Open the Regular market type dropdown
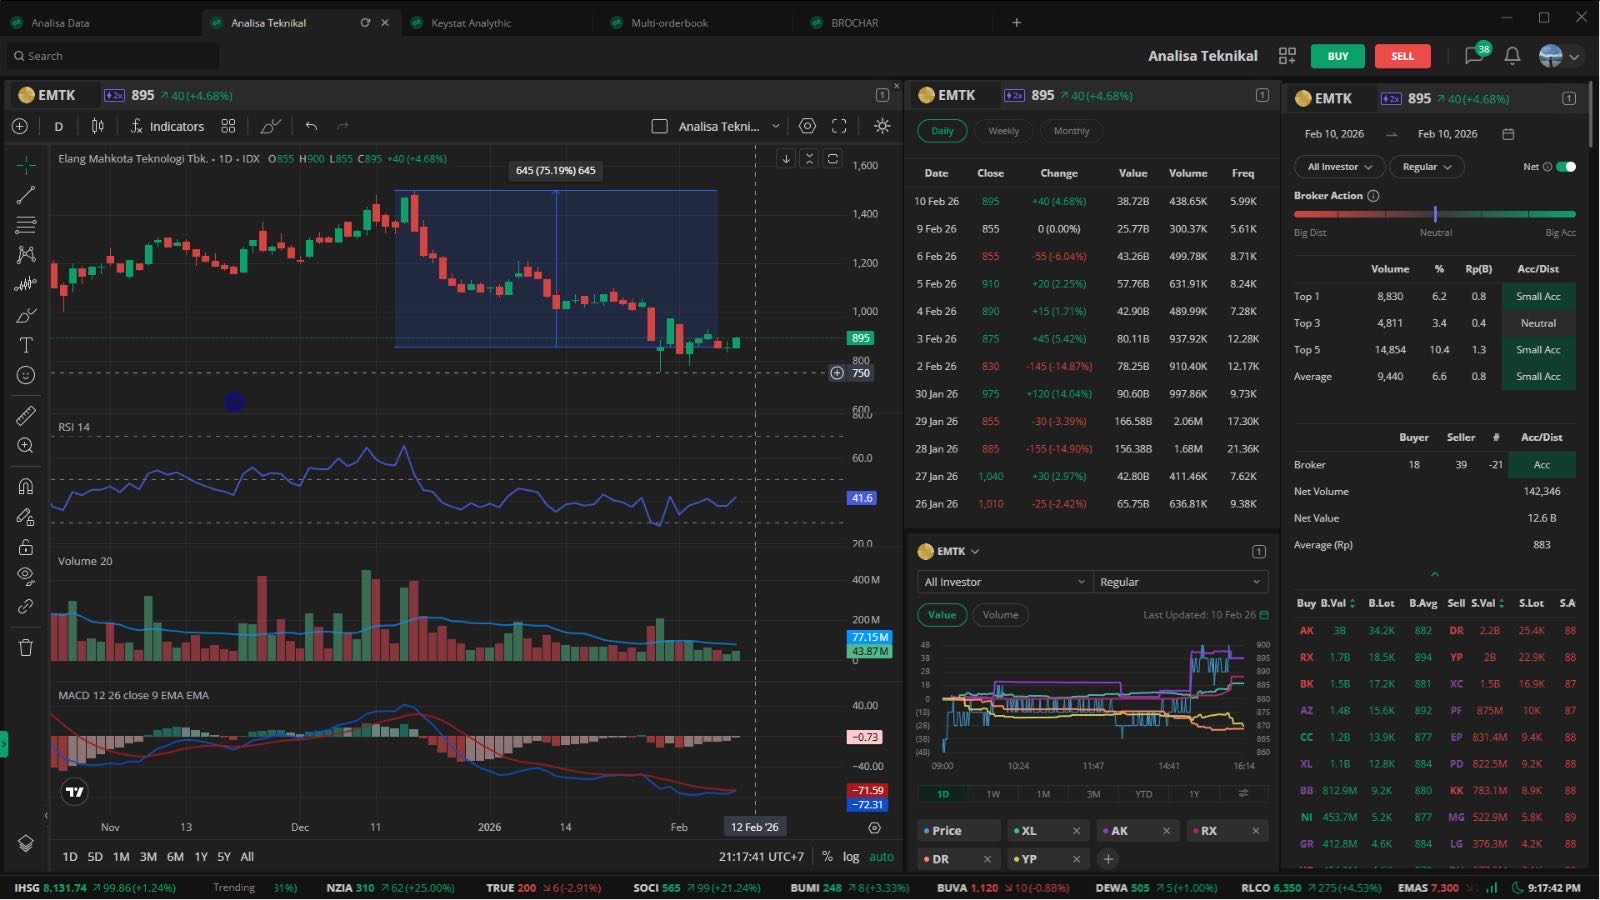1600x900 pixels. tap(1426, 167)
